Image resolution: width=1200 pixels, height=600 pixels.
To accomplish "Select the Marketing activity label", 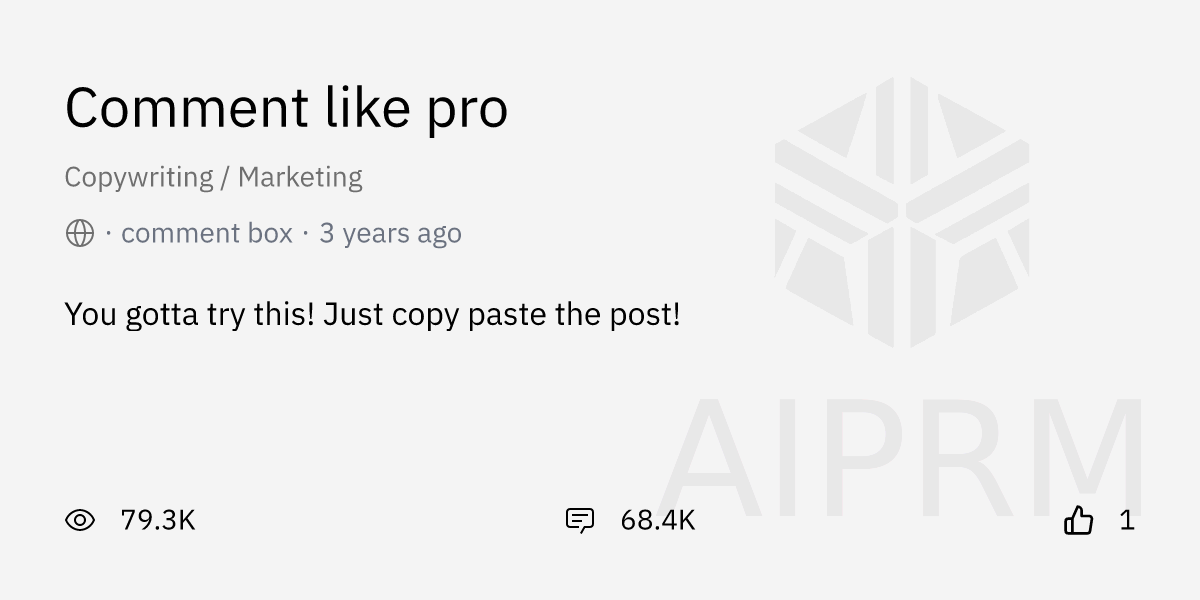I will tap(300, 178).
